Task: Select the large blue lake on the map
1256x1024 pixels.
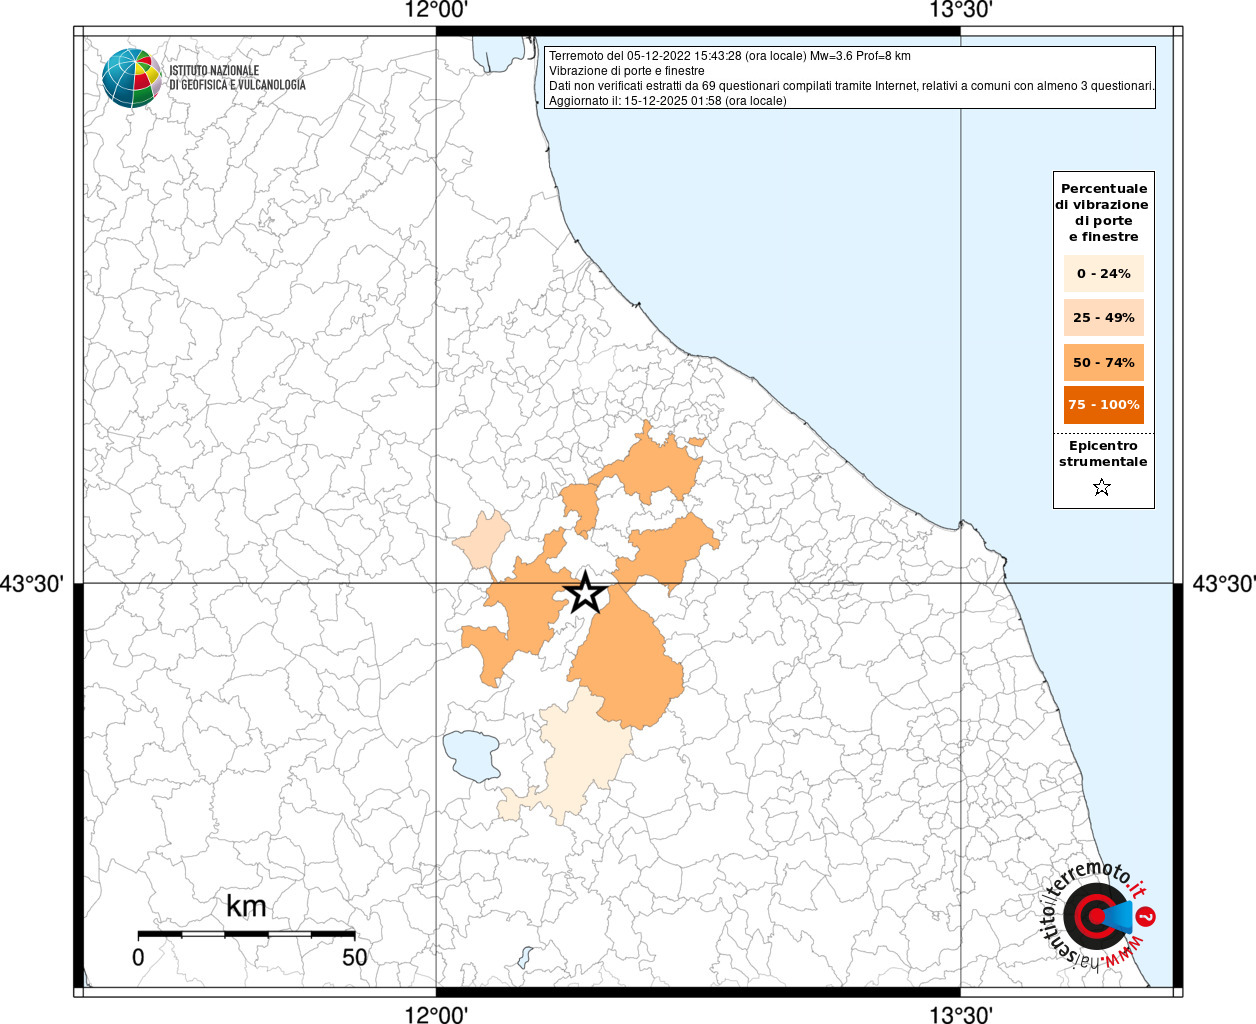Action: [x=471, y=755]
